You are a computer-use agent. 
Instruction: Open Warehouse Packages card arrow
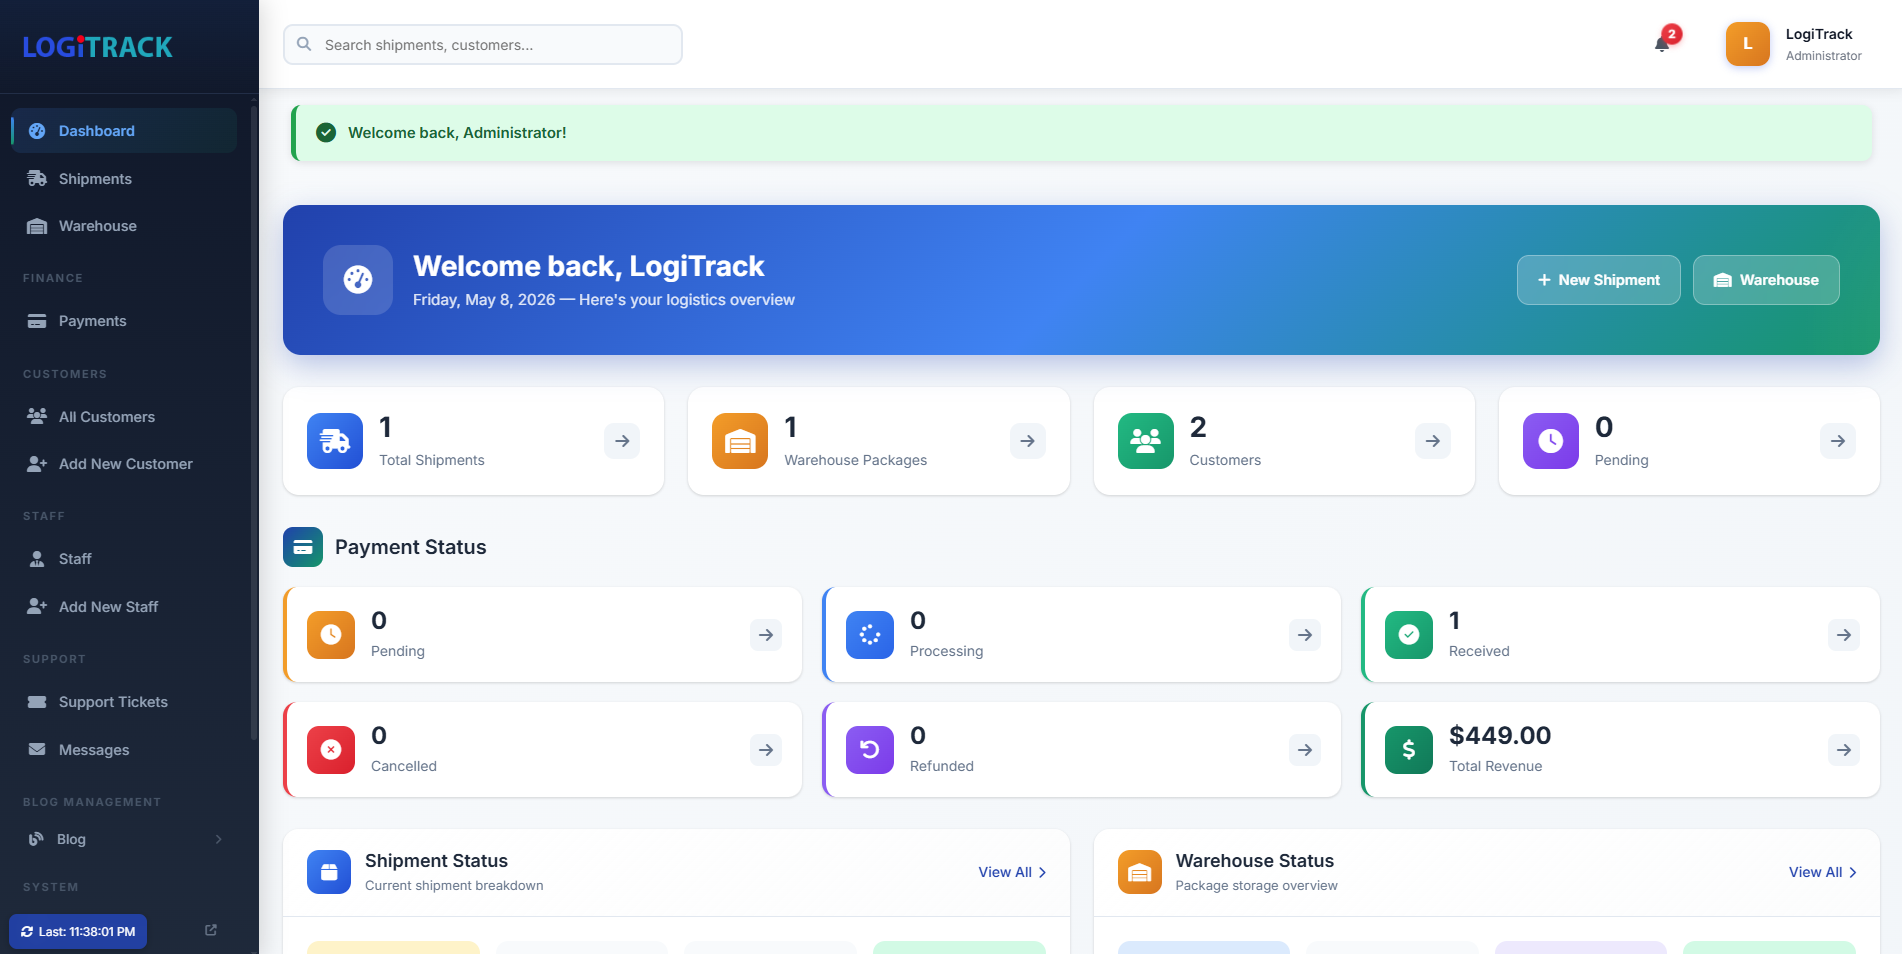pyautogui.click(x=1027, y=441)
